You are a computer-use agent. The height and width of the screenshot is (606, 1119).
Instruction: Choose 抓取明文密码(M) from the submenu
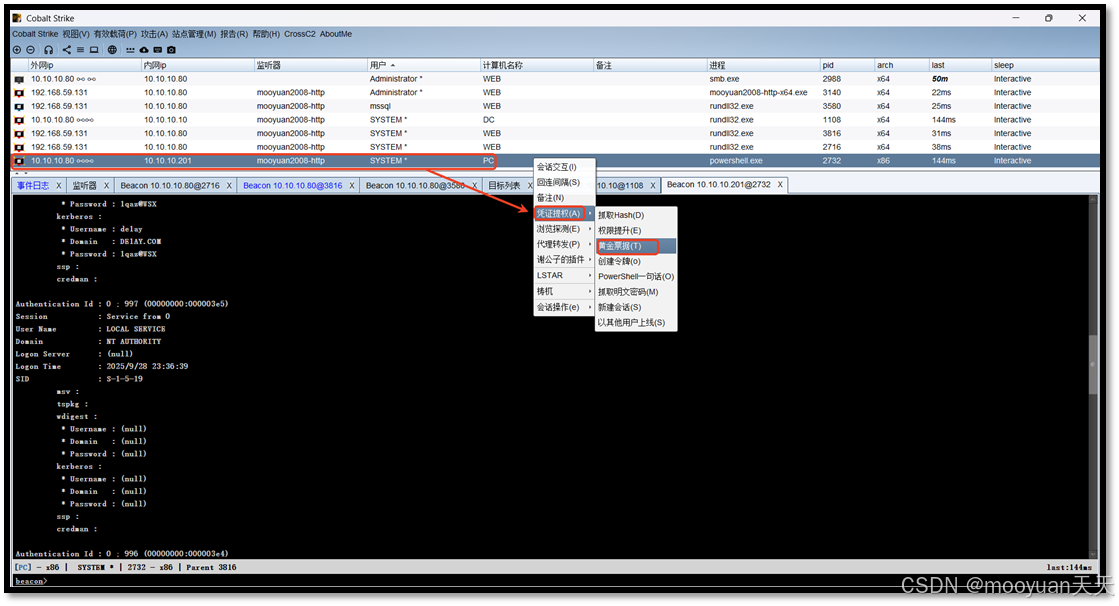(x=635, y=292)
